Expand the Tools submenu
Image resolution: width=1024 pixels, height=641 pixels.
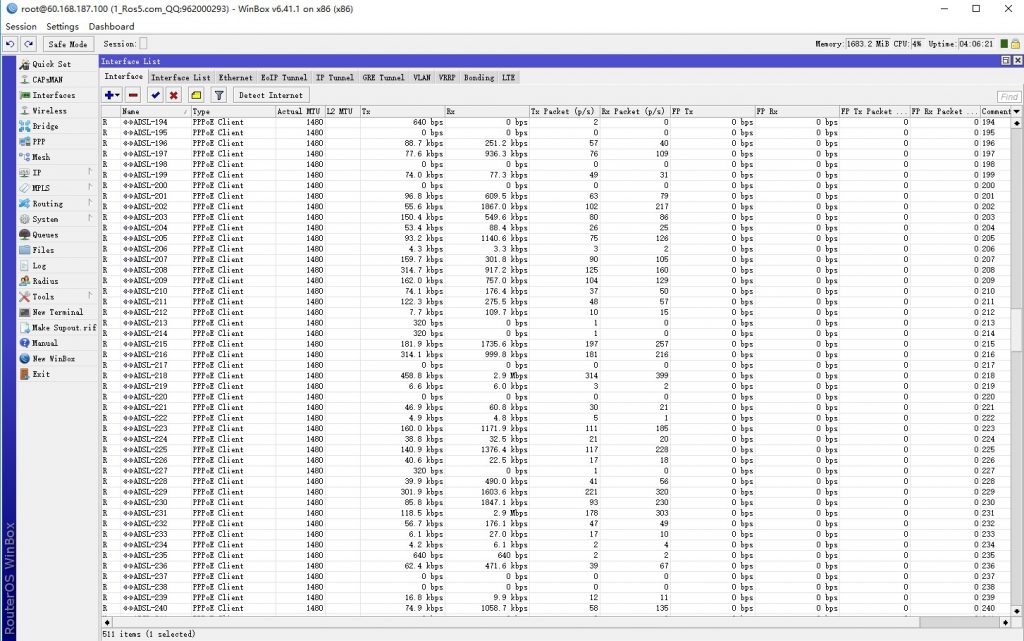click(x=43, y=297)
